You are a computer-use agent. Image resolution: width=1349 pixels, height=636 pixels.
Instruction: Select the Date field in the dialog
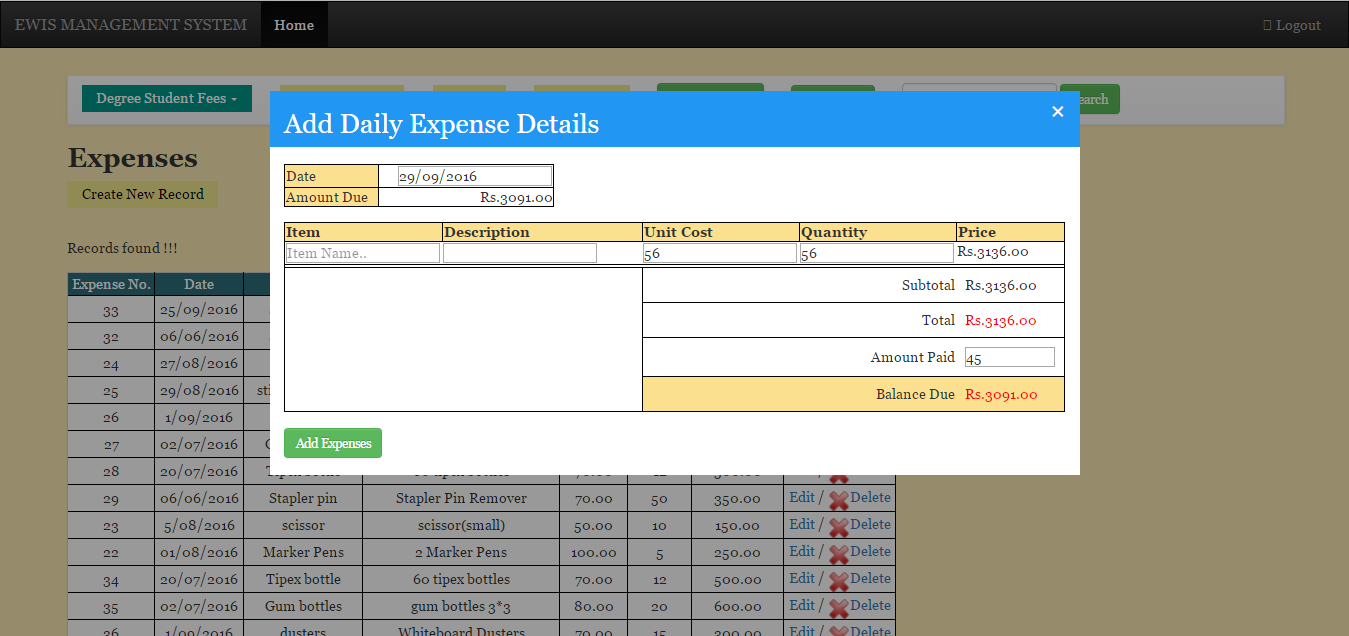click(x=475, y=175)
